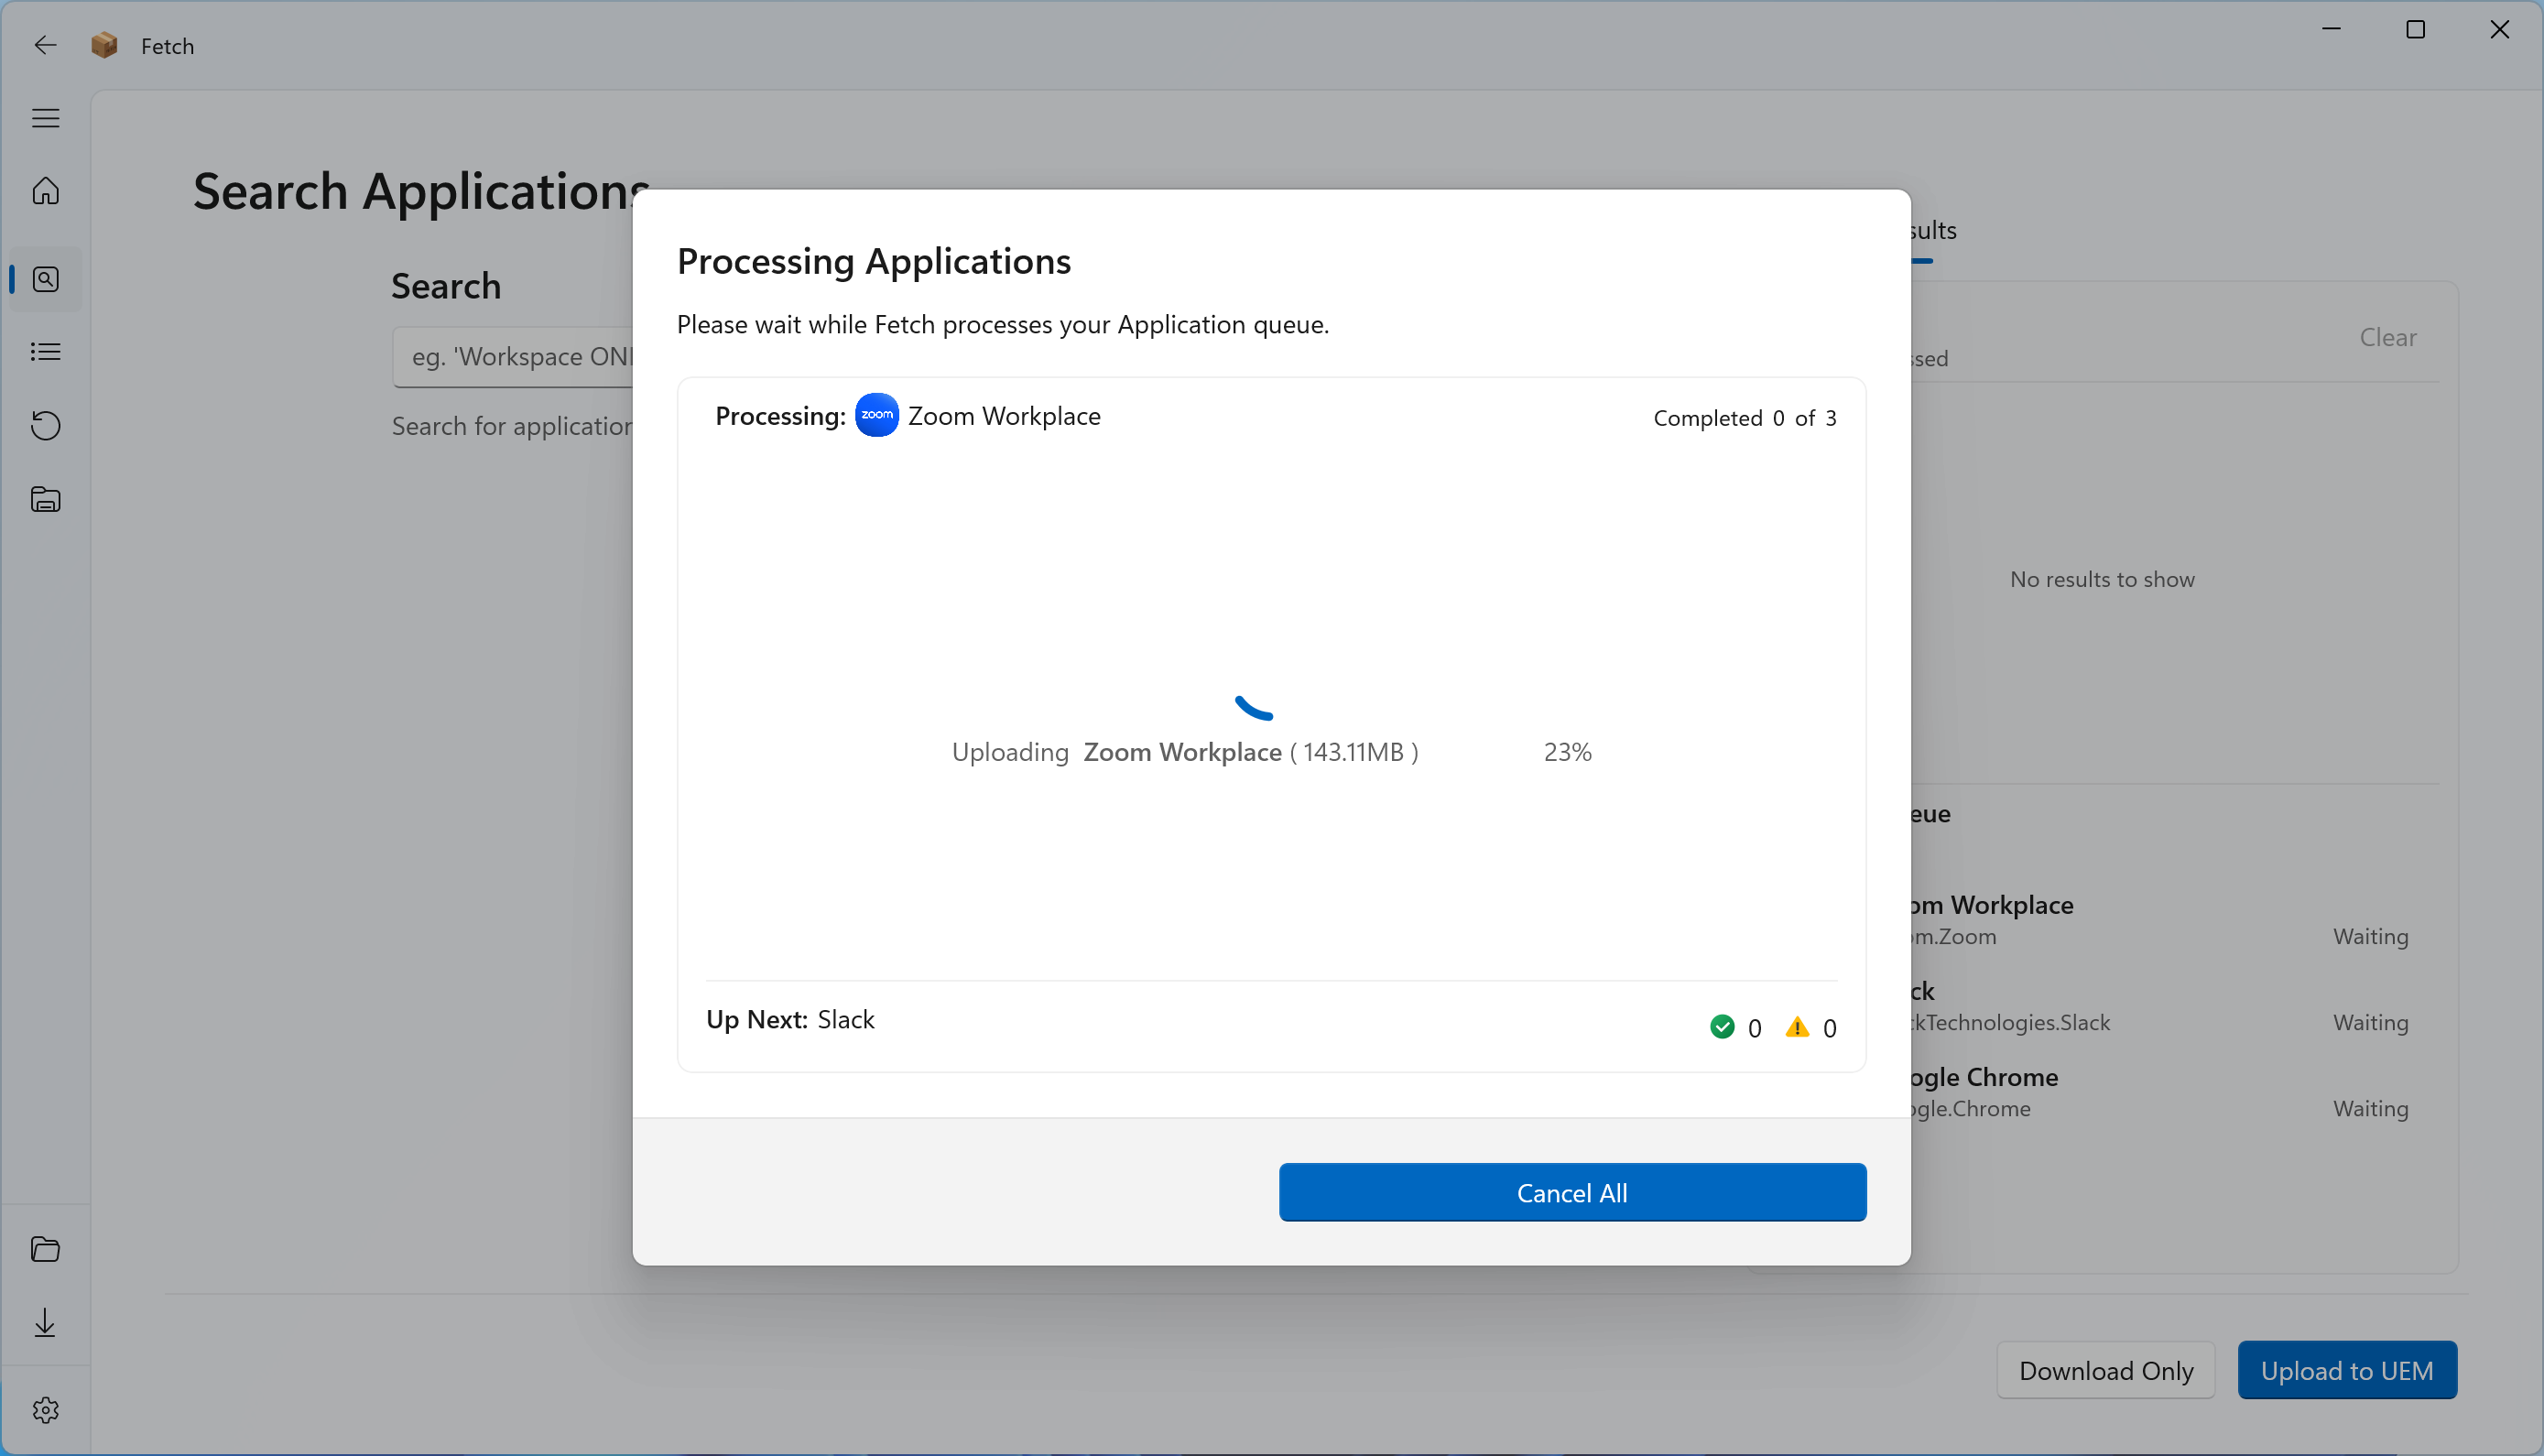Open the folder icon in lower sidebar
Viewport: 2544px width, 1456px height.
point(45,1249)
